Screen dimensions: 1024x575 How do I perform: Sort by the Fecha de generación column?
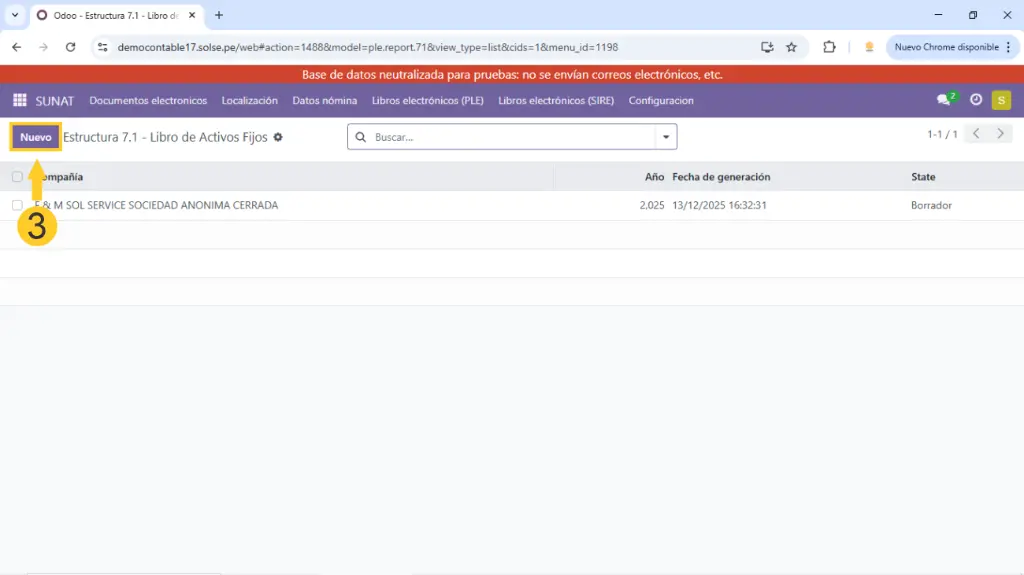click(721, 177)
